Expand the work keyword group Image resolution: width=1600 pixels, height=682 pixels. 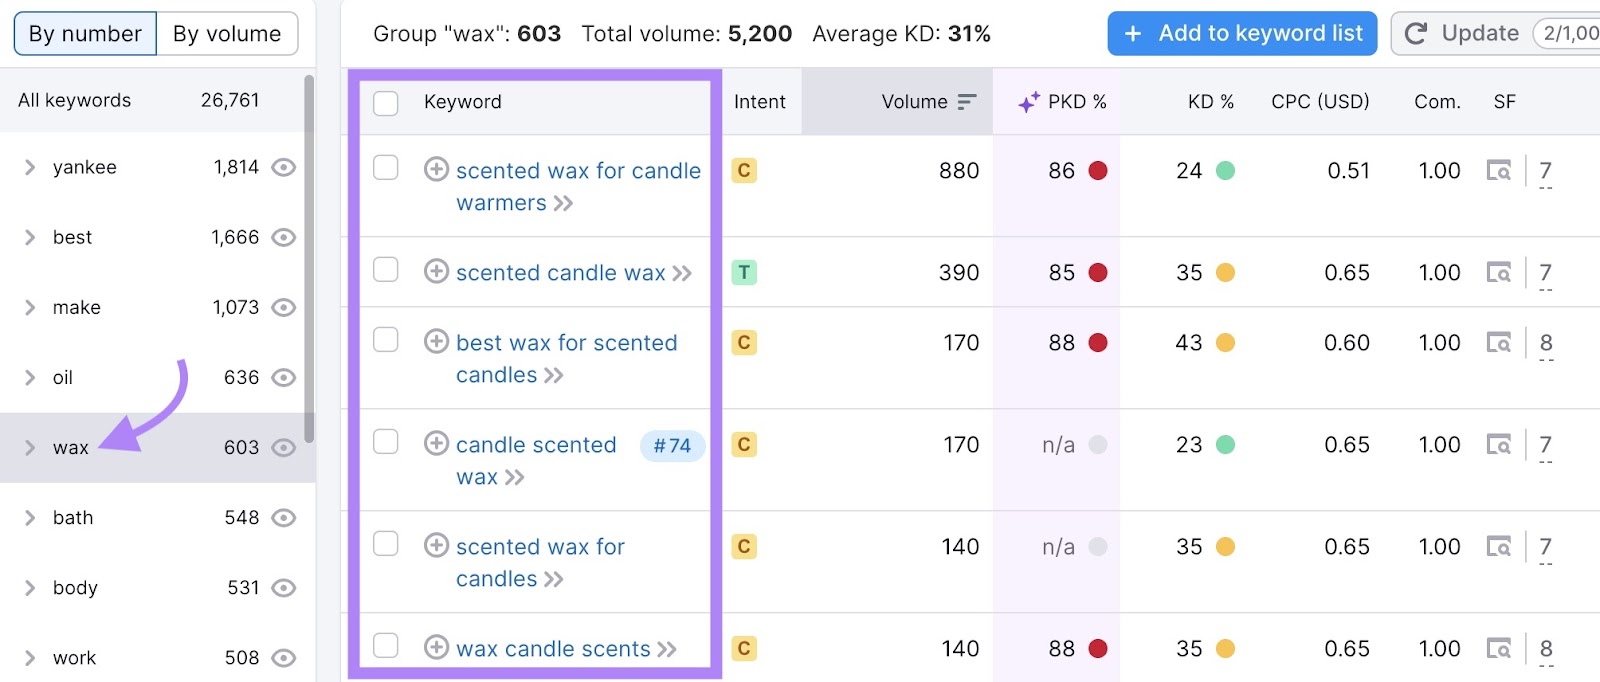point(30,657)
